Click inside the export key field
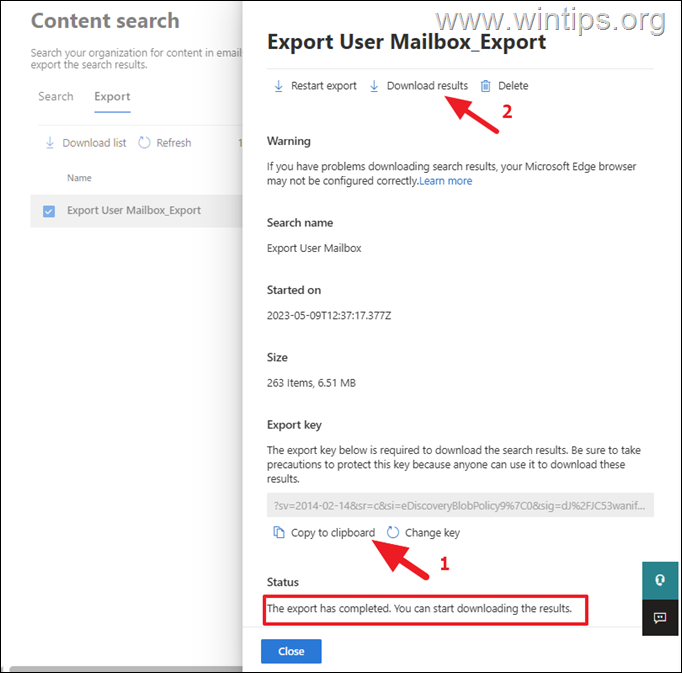The height and width of the screenshot is (673, 682). pyautogui.click(x=460, y=505)
